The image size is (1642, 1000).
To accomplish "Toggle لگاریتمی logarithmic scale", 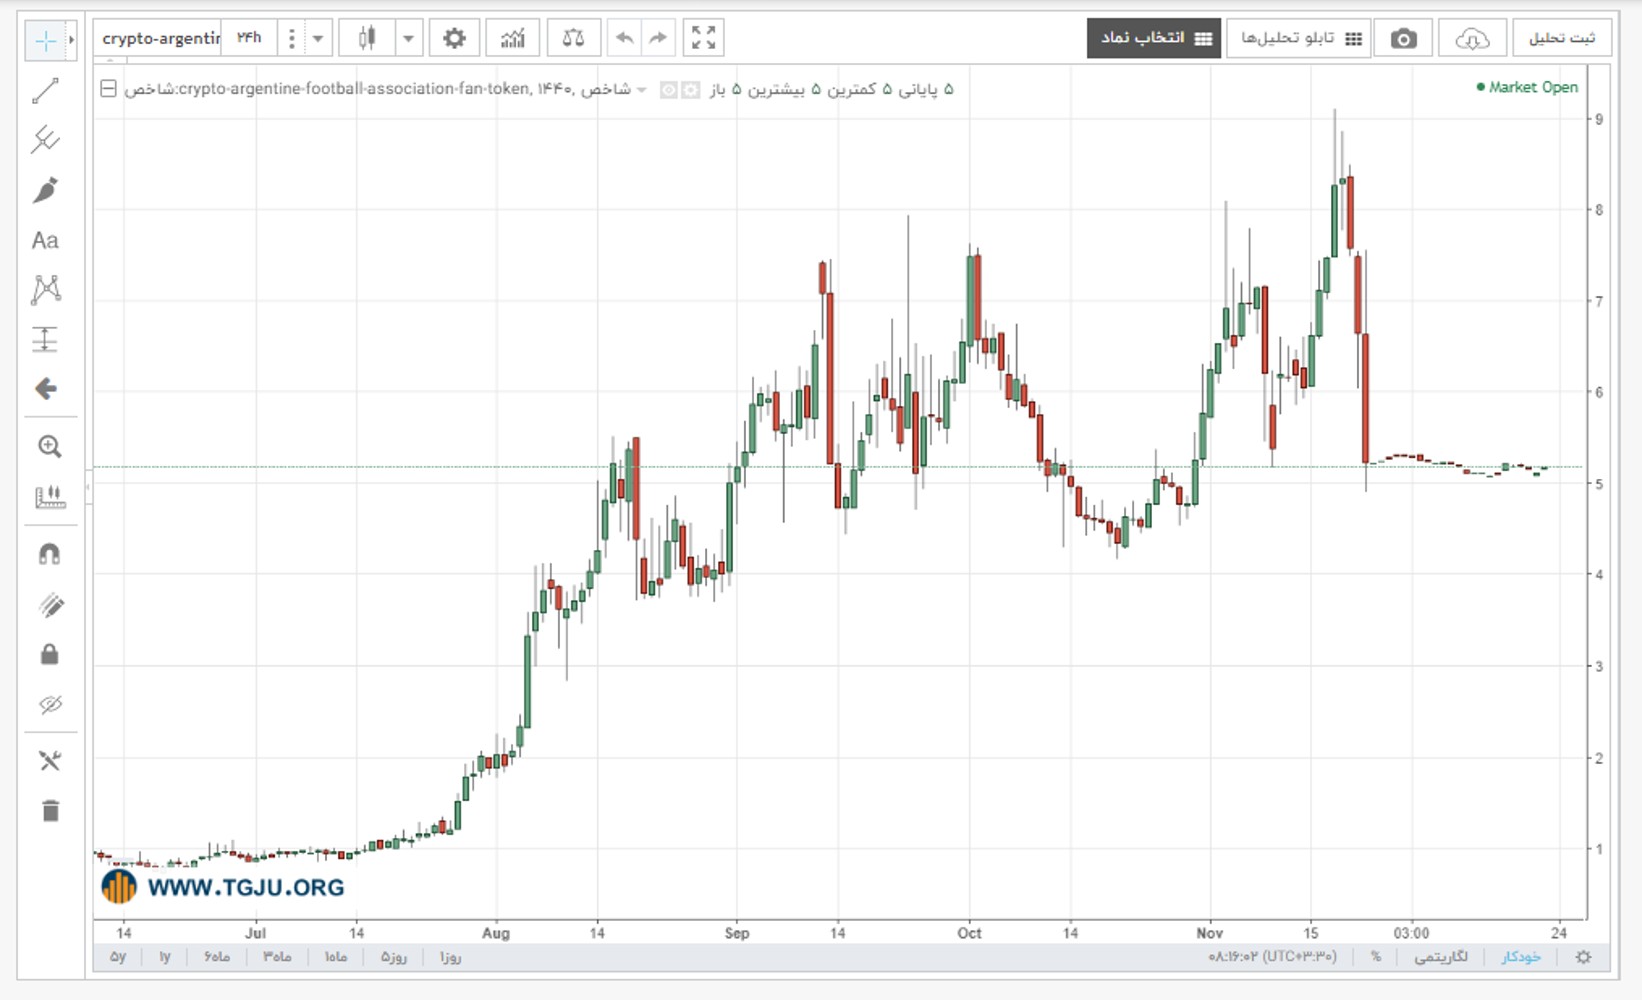I will click(x=1441, y=957).
